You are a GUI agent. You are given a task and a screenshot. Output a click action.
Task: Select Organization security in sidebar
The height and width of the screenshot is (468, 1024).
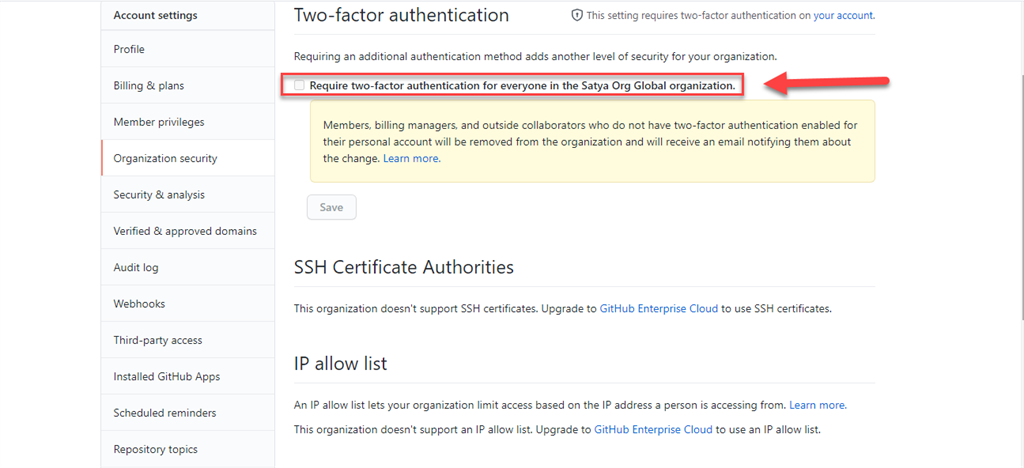187,158
